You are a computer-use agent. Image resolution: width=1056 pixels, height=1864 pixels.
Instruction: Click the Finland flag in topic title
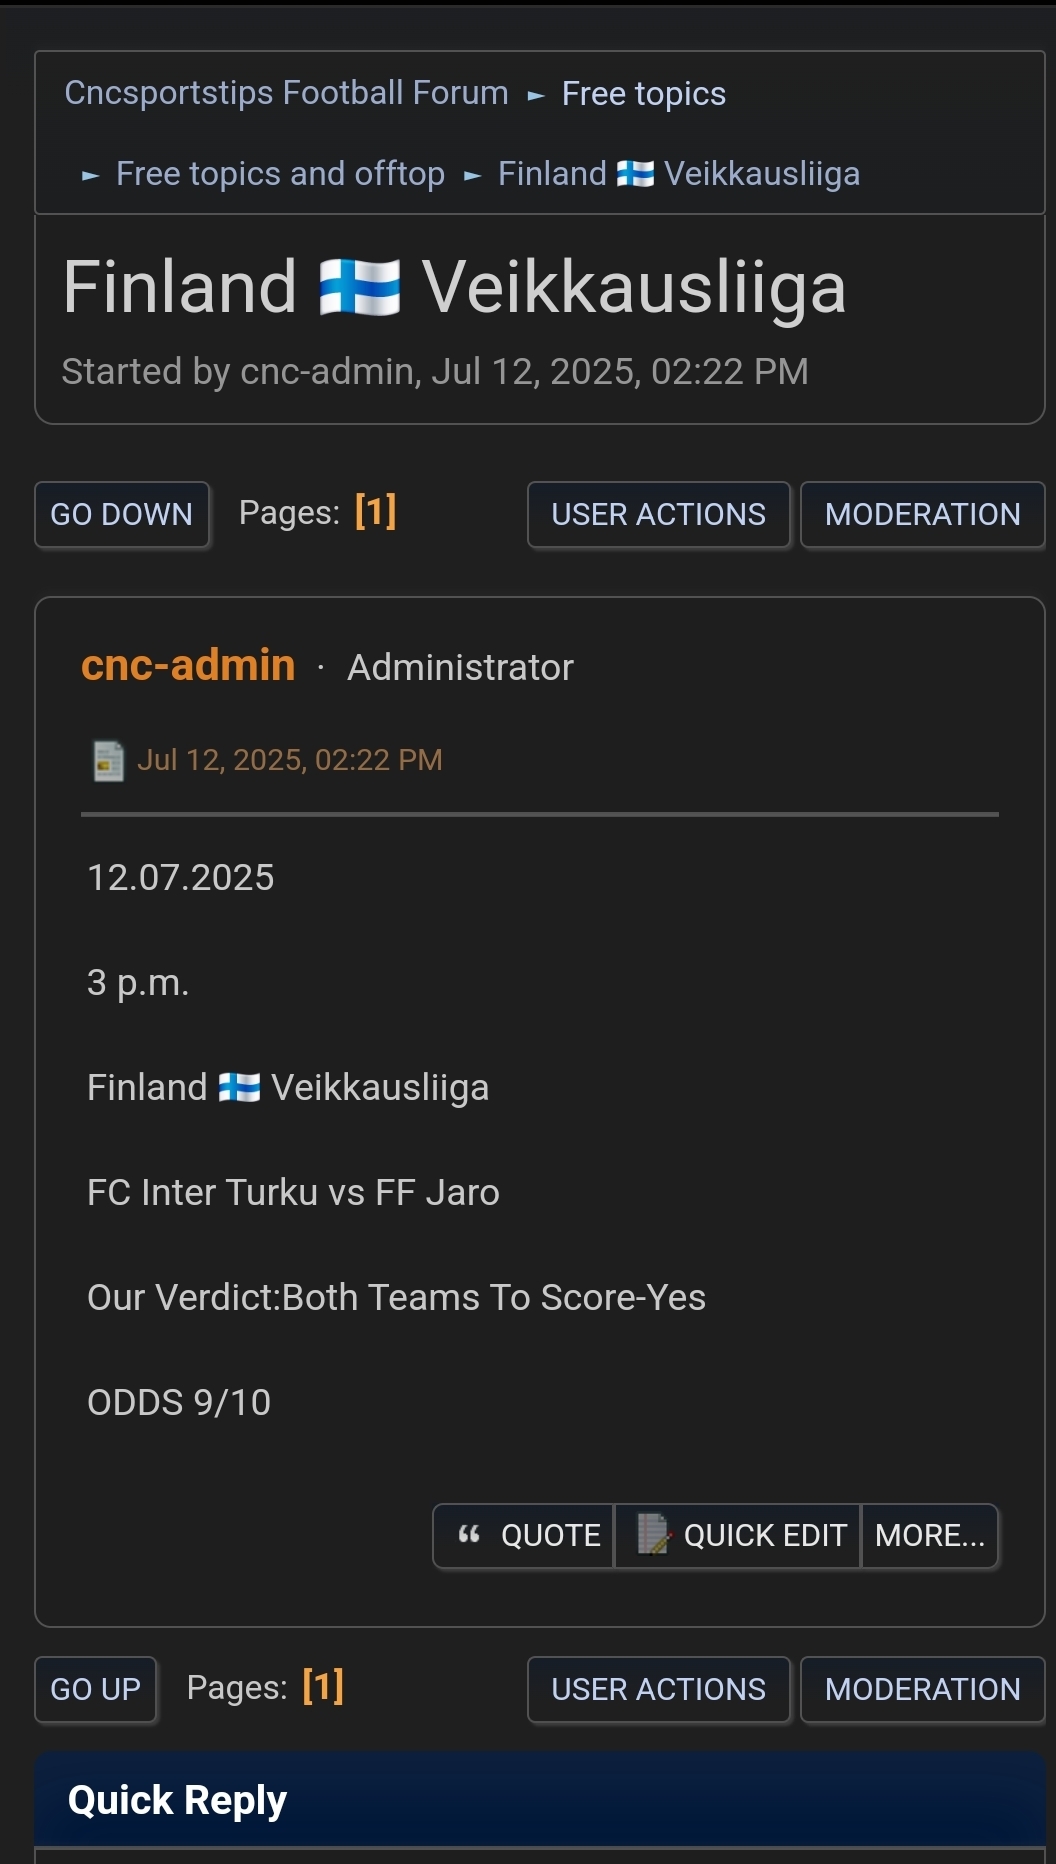point(360,287)
